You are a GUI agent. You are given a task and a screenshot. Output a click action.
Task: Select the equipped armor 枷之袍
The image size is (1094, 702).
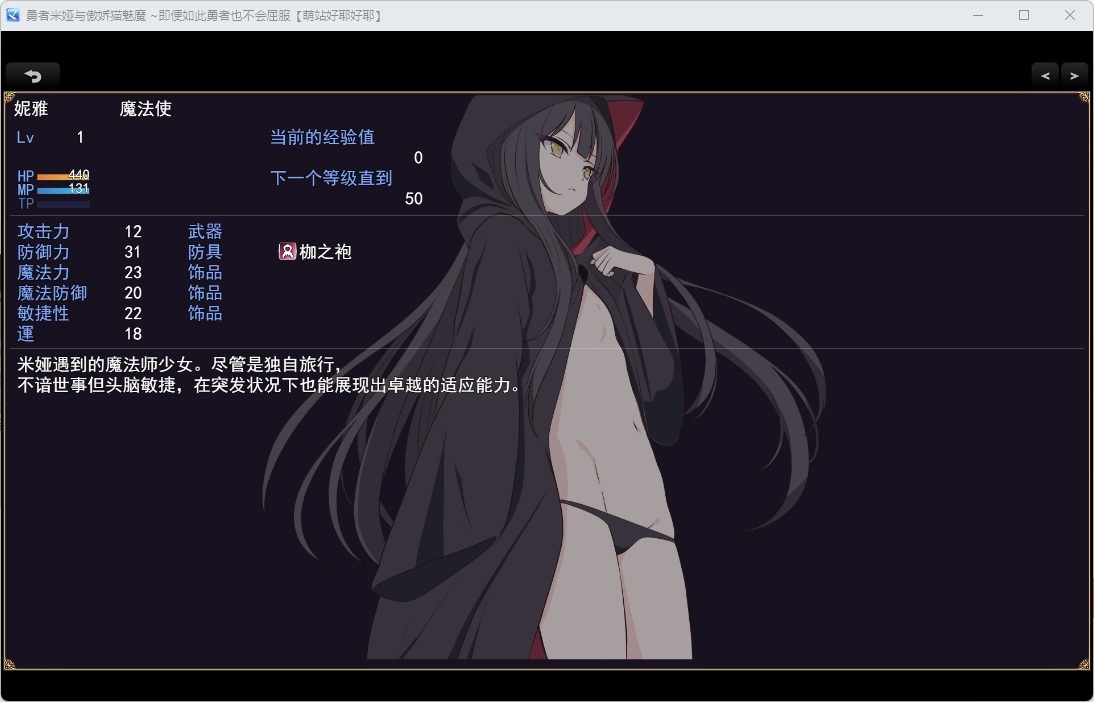[x=315, y=251]
